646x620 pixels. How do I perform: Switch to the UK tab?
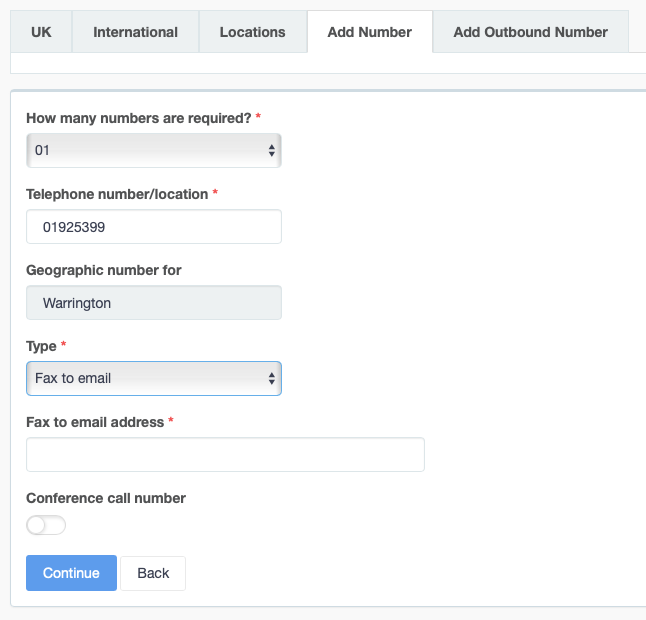point(41,32)
